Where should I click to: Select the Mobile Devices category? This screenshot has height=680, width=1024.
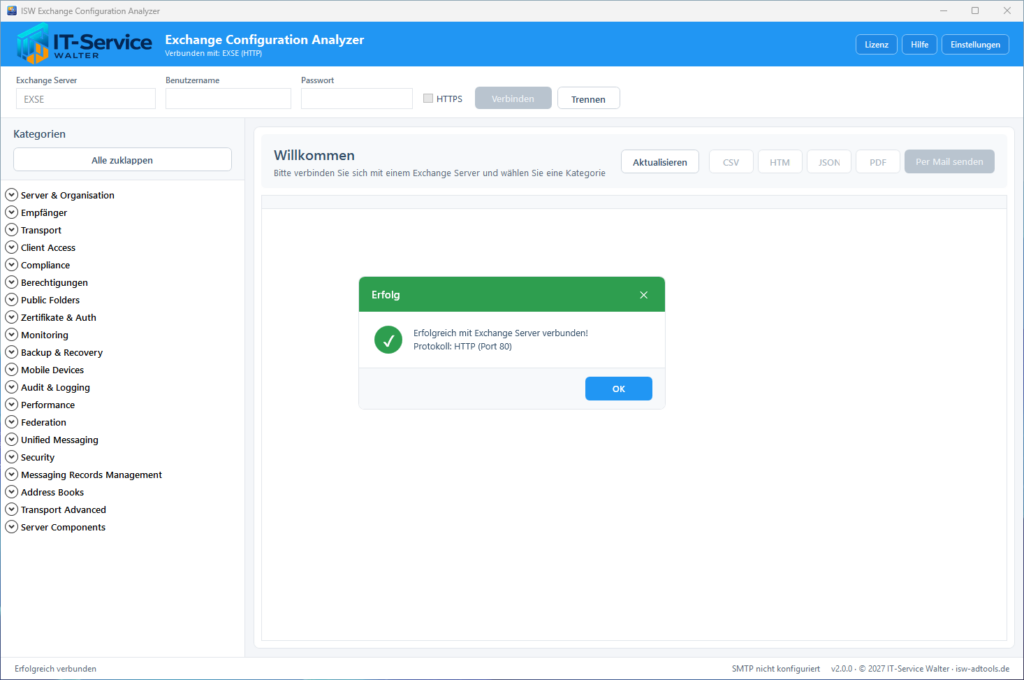tap(52, 370)
